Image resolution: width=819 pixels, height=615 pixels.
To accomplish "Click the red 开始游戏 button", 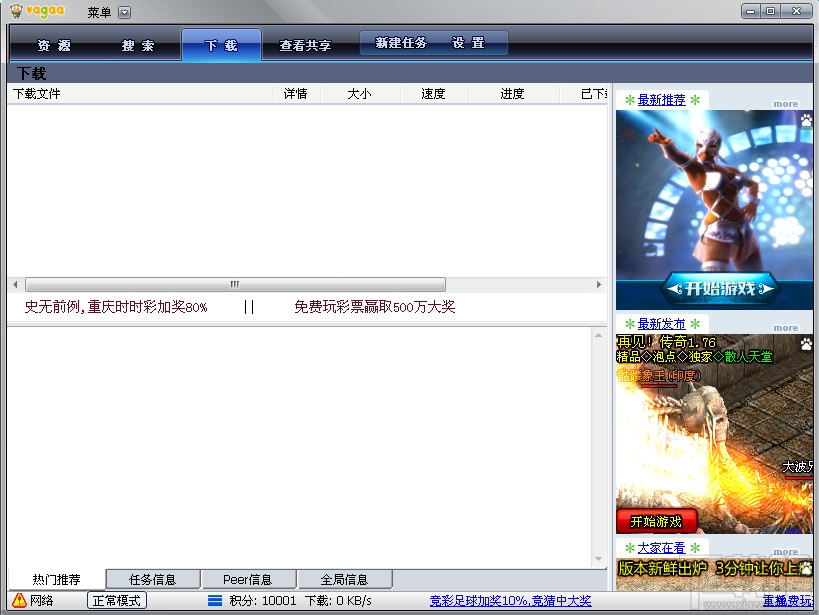I will (x=656, y=521).
